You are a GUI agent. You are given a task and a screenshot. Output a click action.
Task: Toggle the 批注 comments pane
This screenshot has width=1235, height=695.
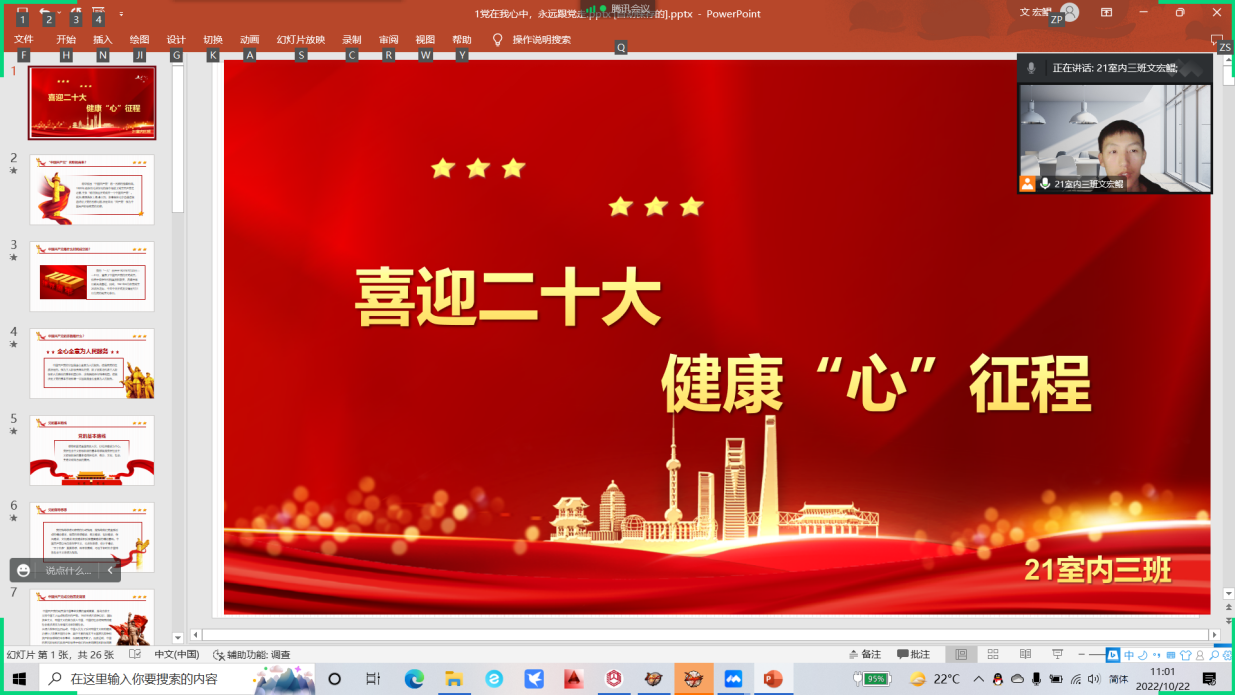pyautogui.click(x=914, y=654)
